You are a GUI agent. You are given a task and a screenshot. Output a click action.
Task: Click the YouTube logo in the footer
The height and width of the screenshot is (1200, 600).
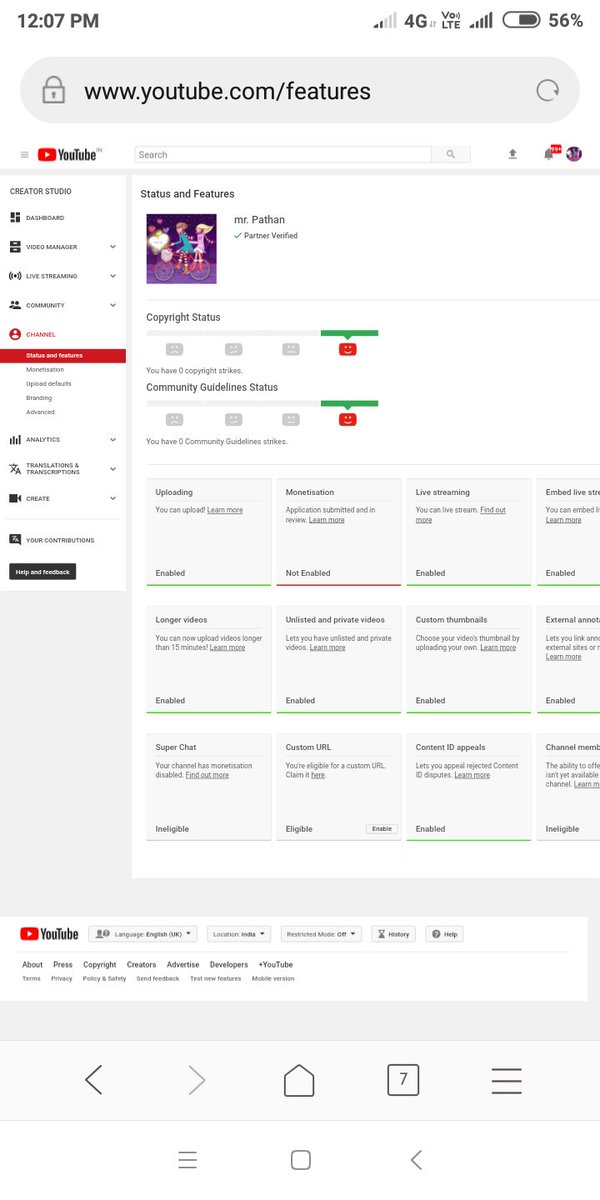[x=49, y=934]
